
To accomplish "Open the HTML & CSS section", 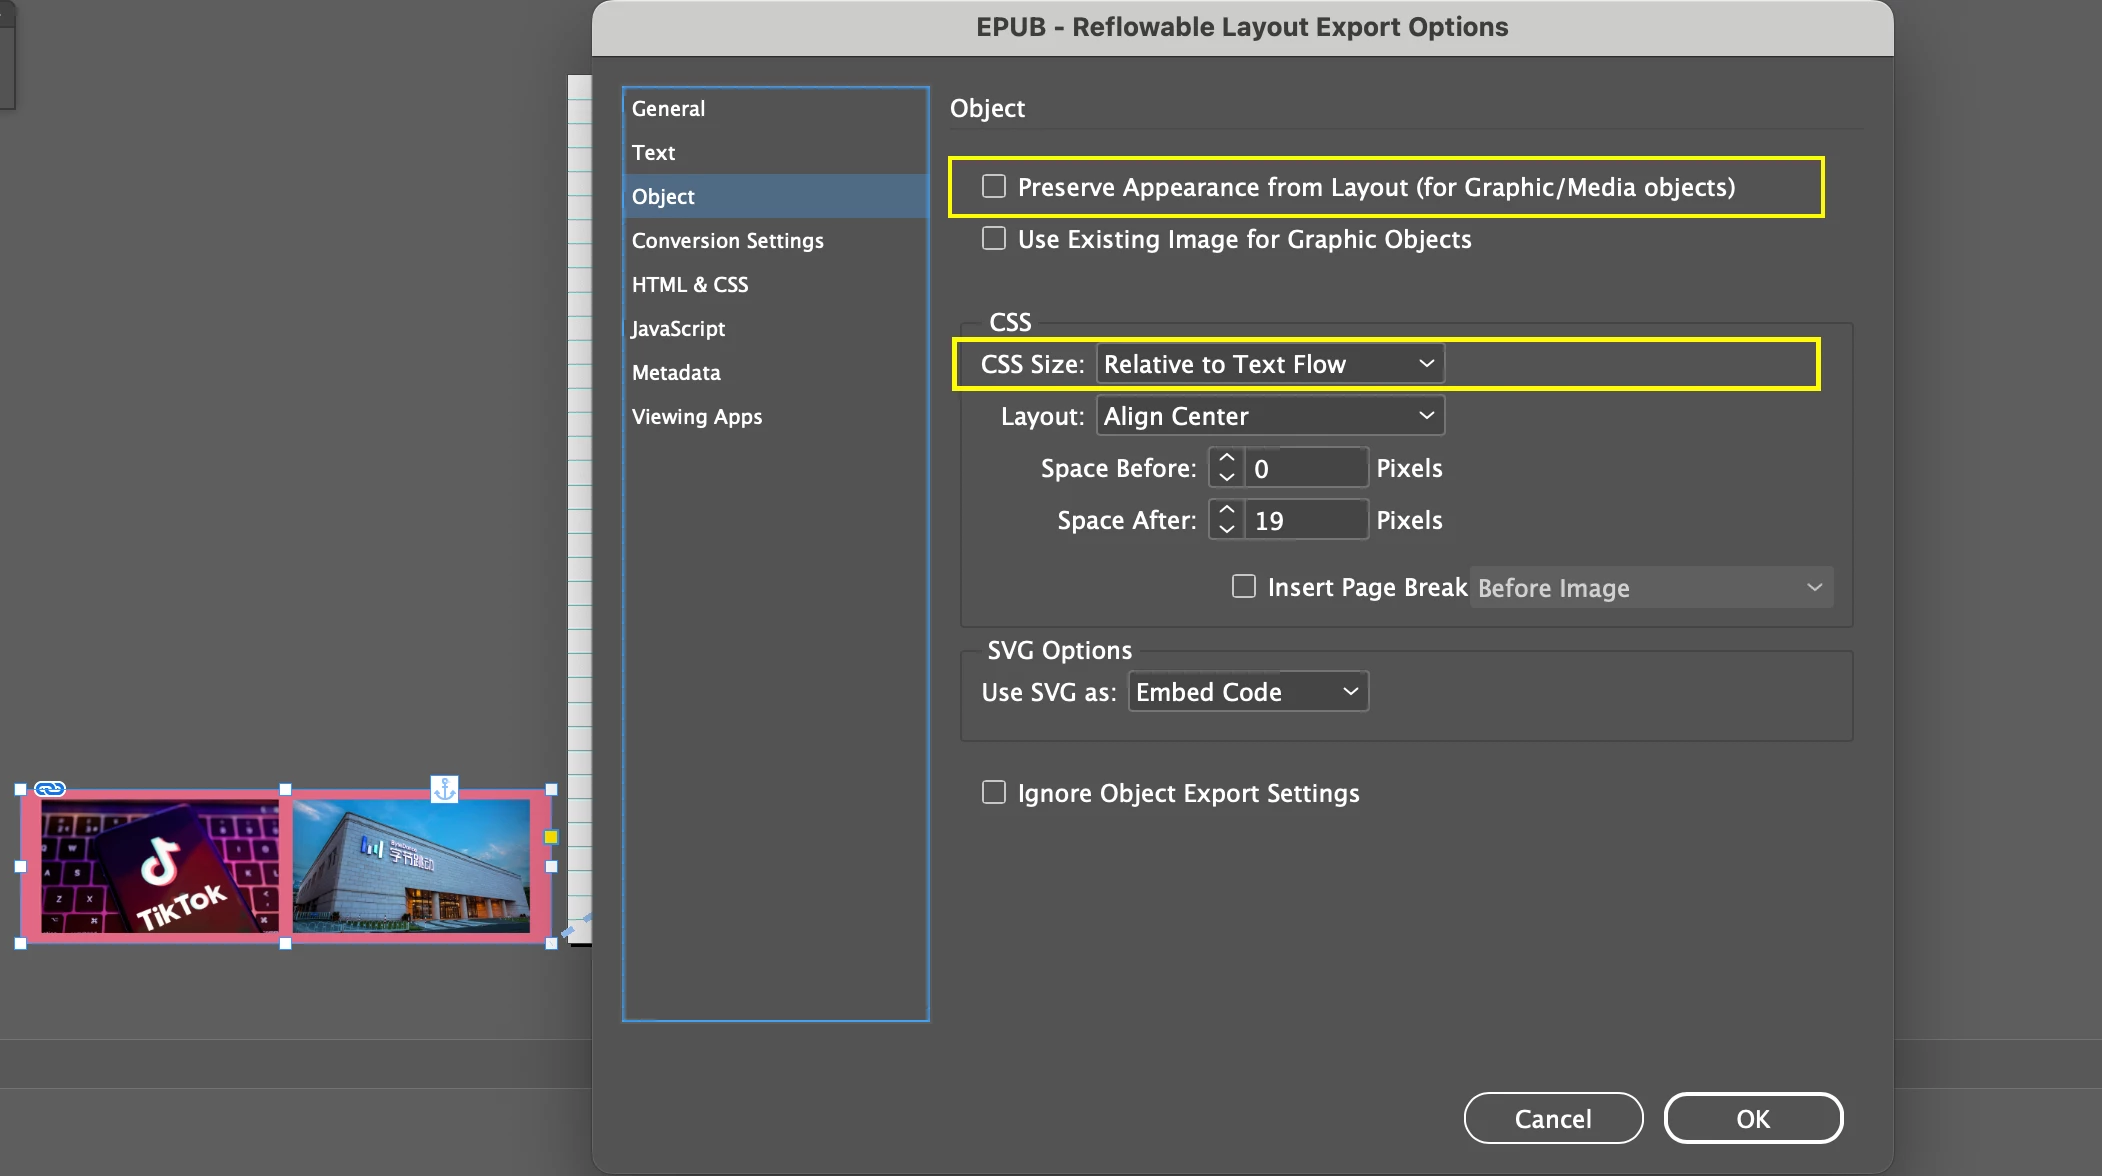I will coord(689,285).
